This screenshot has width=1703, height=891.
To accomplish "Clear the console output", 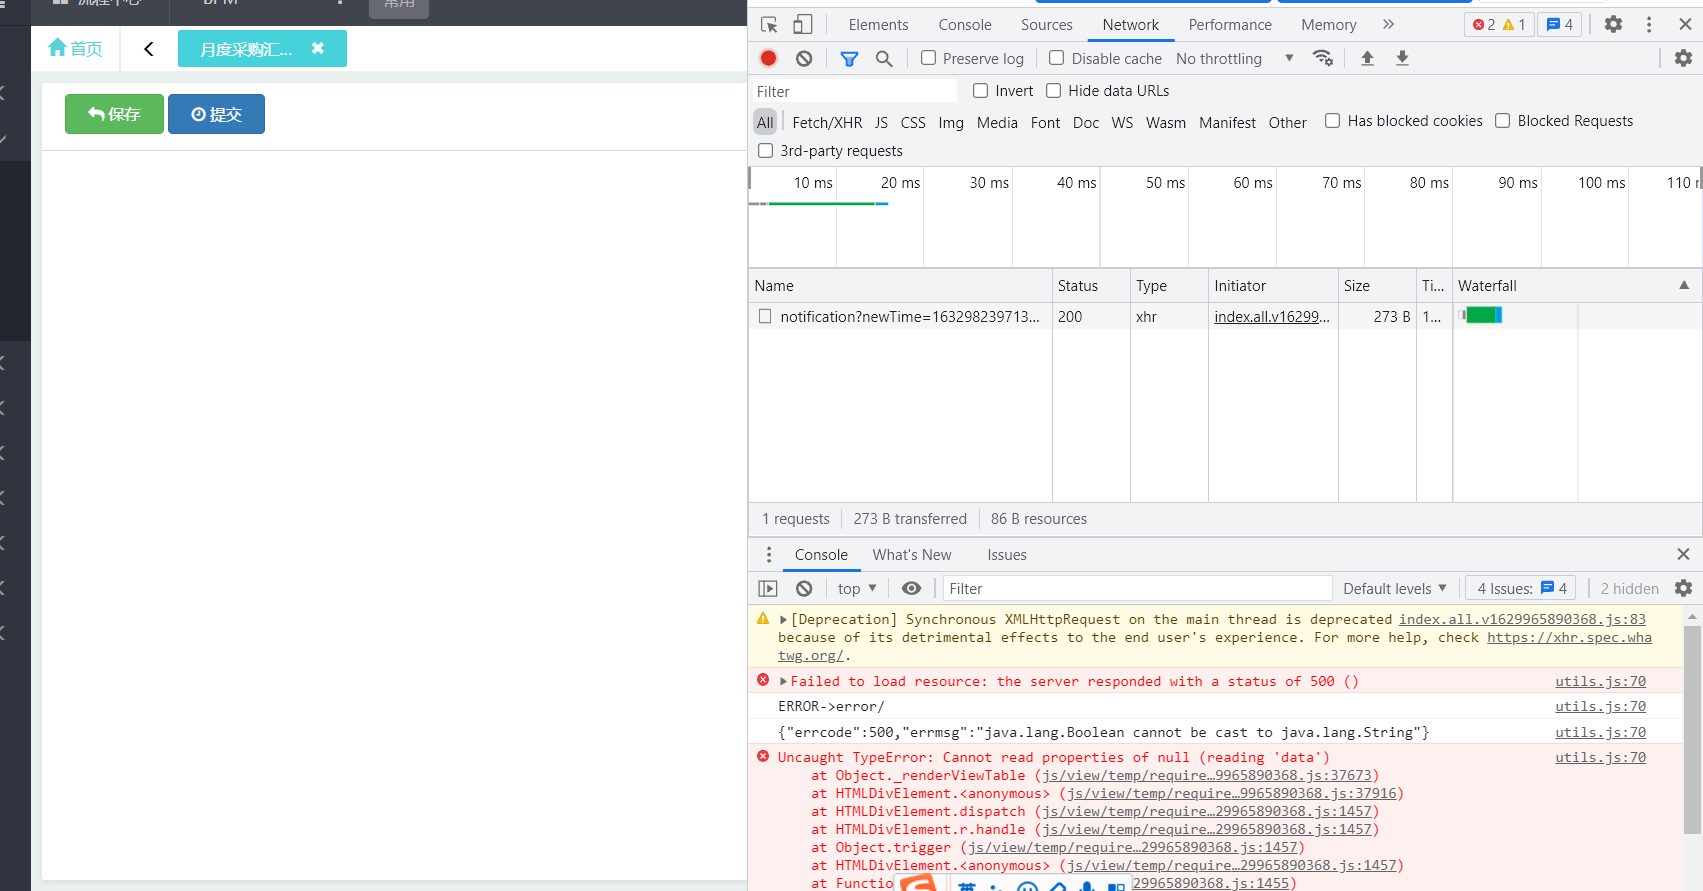I will [804, 589].
